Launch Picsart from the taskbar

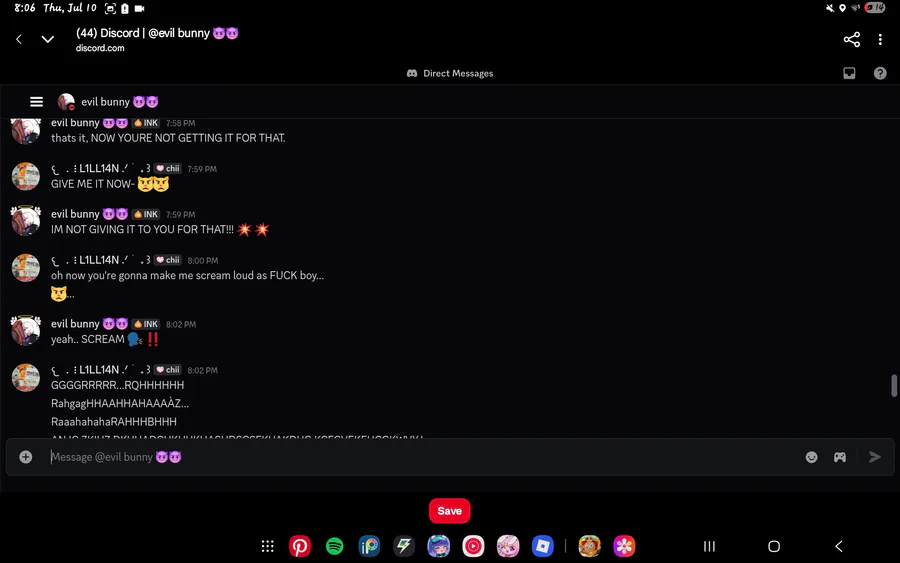point(369,546)
